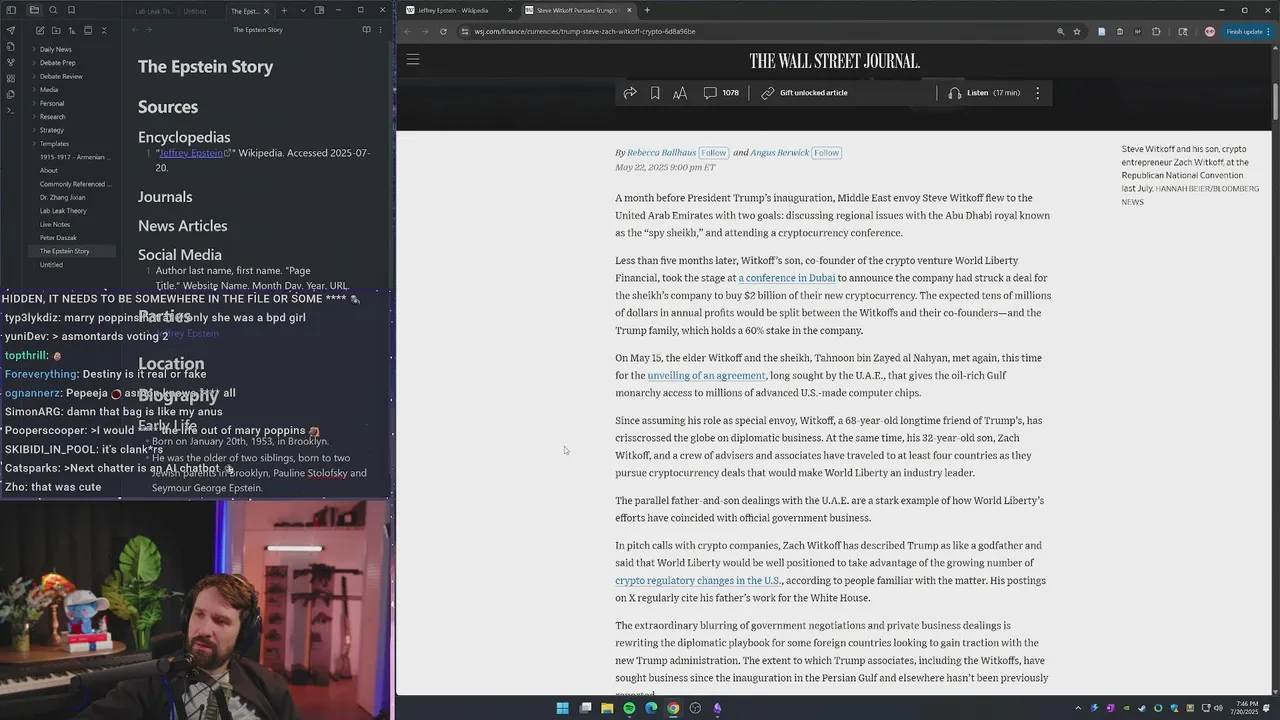Open note more options menu in Obsidian
This screenshot has height=720, width=1280.
[381, 30]
